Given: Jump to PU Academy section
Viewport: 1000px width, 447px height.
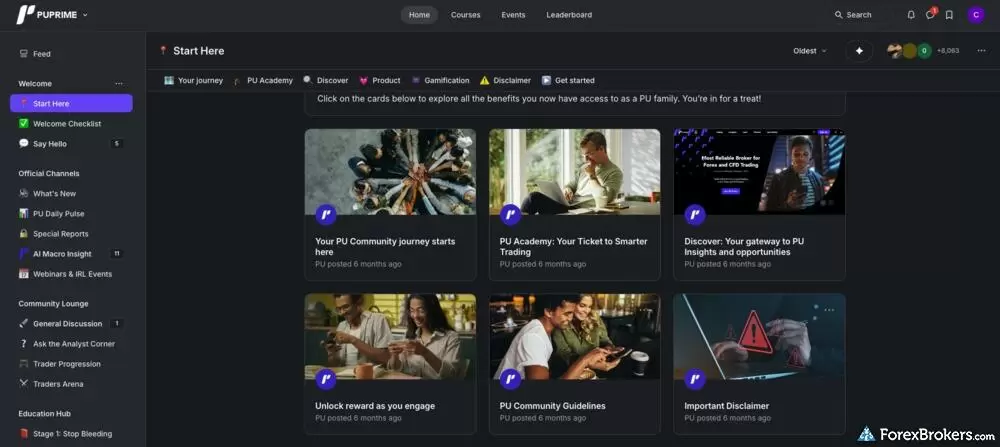Looking at the screenshot, I should point(263,80).
